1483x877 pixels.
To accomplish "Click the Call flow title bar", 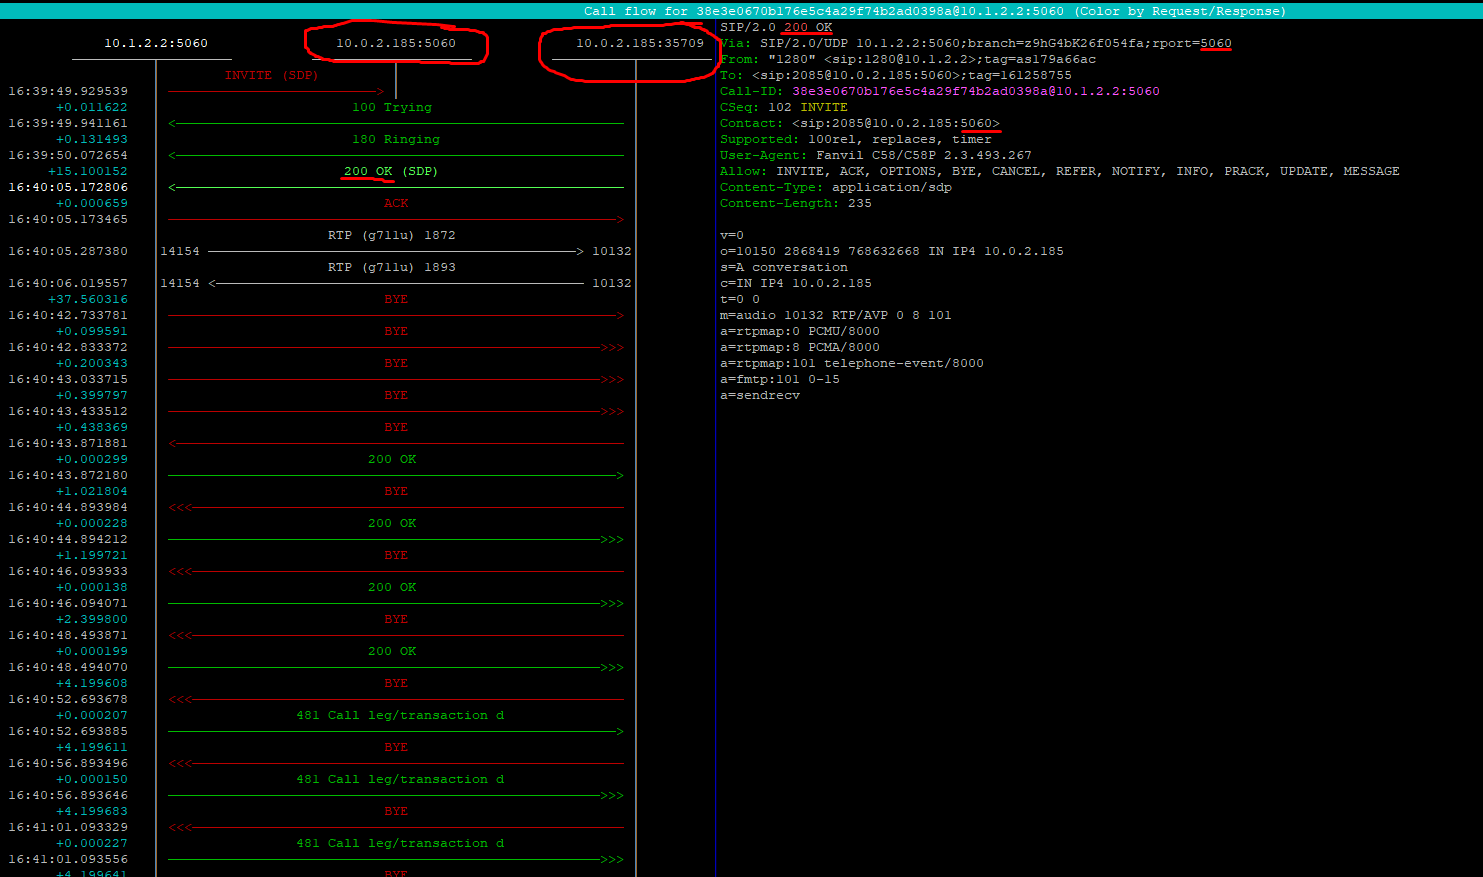I will [934, 11].
